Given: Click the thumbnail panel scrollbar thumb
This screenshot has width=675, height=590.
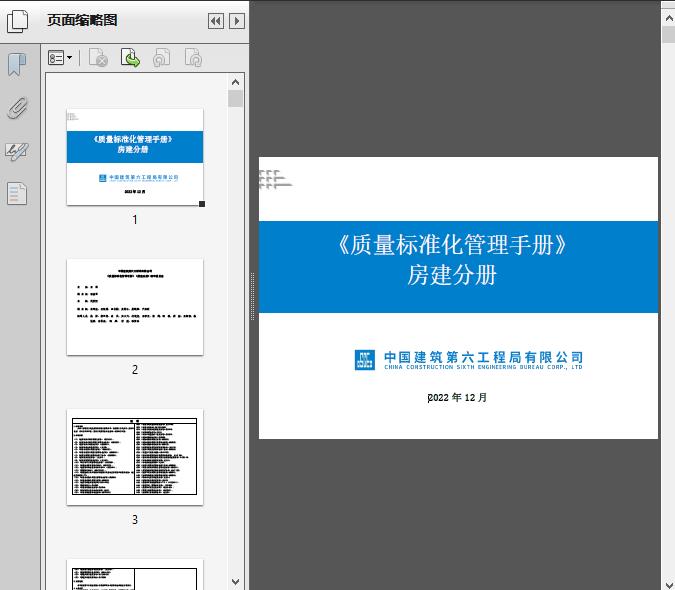Looking at the screenshot, I should [235, 99].
